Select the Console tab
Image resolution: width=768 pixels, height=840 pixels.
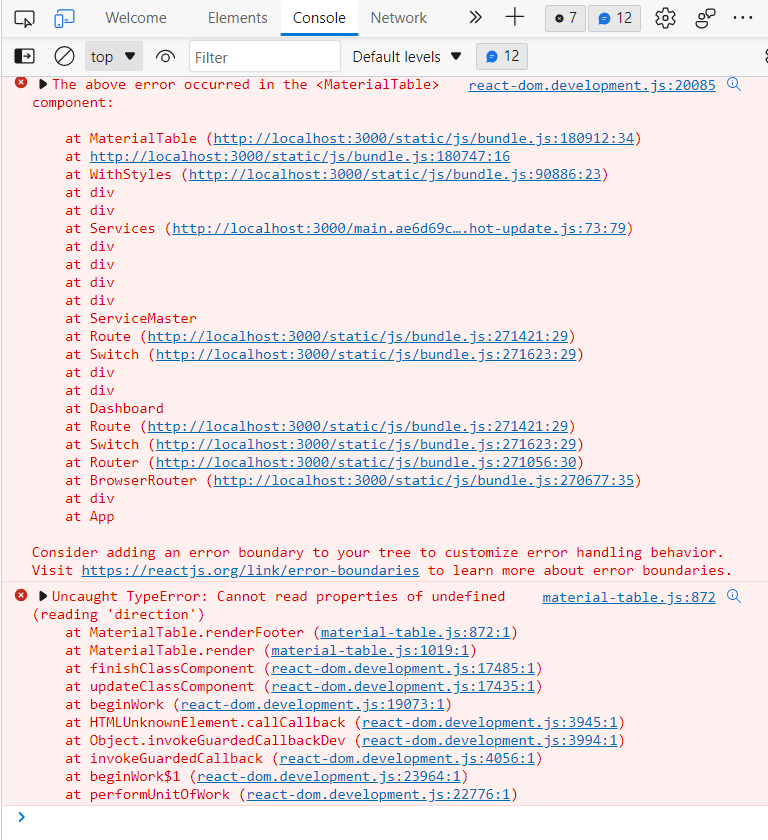(x=319, y=18)
